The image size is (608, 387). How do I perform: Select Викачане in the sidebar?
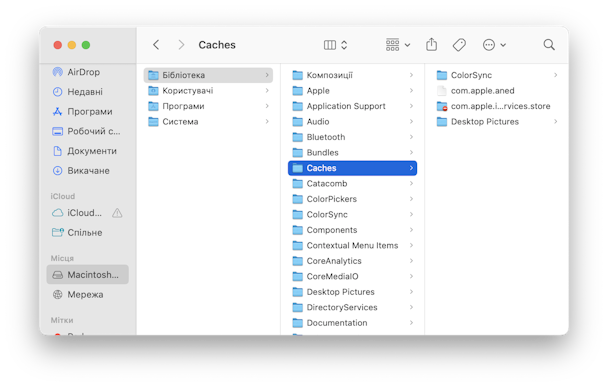88,171
